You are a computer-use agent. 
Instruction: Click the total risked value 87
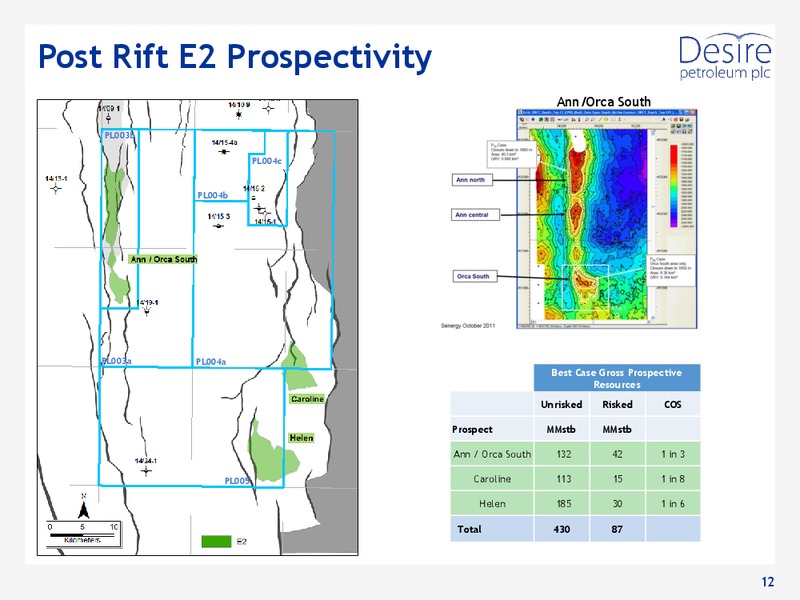tap(617, 529)
